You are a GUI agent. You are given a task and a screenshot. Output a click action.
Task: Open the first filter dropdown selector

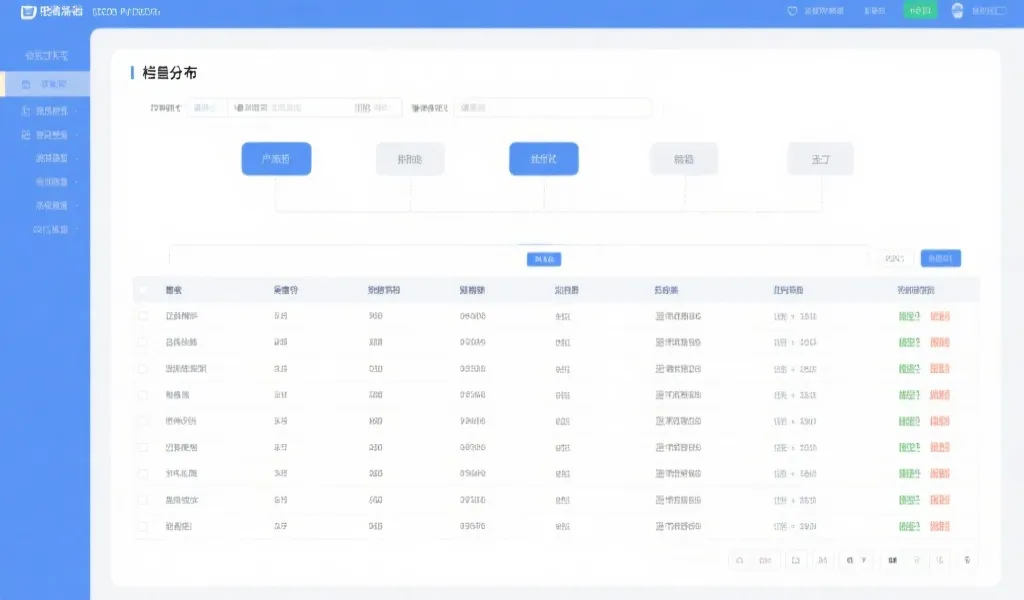[206, 107]
